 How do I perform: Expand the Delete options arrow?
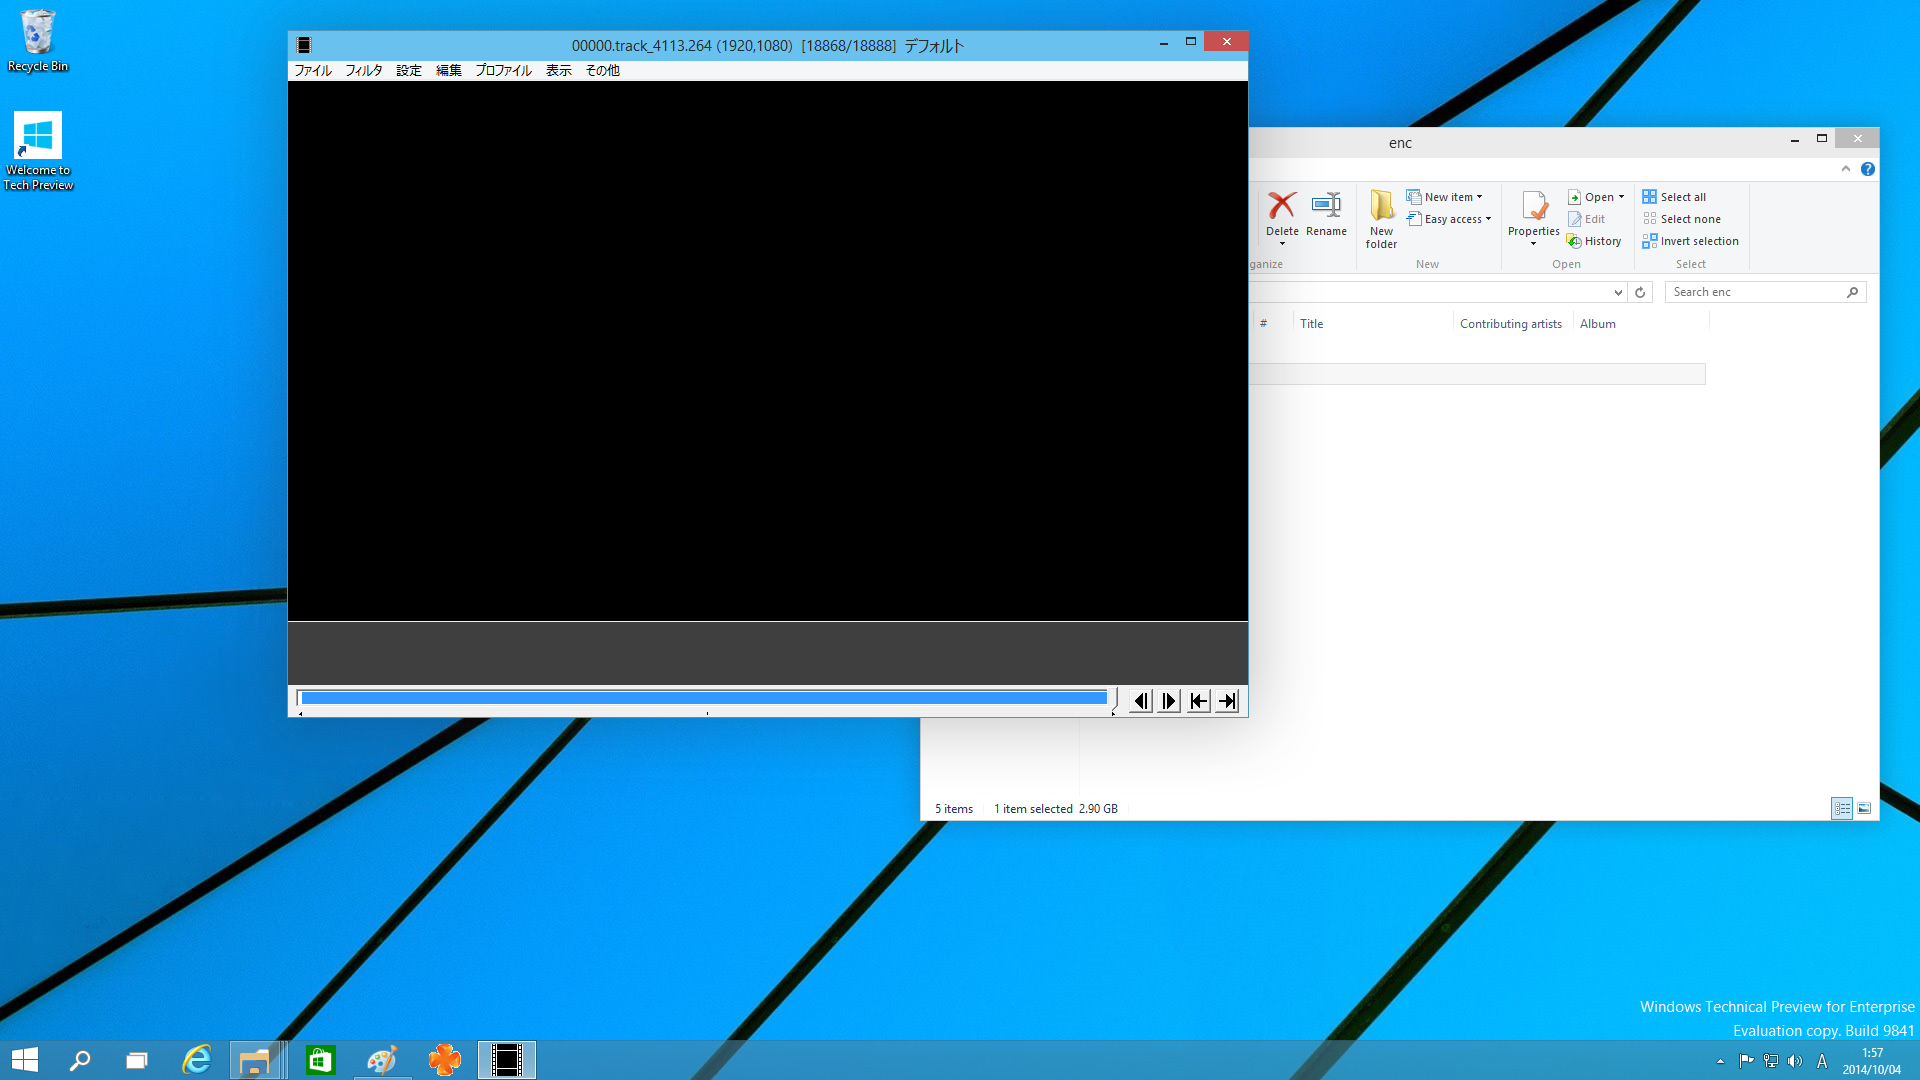point(1282,243)
